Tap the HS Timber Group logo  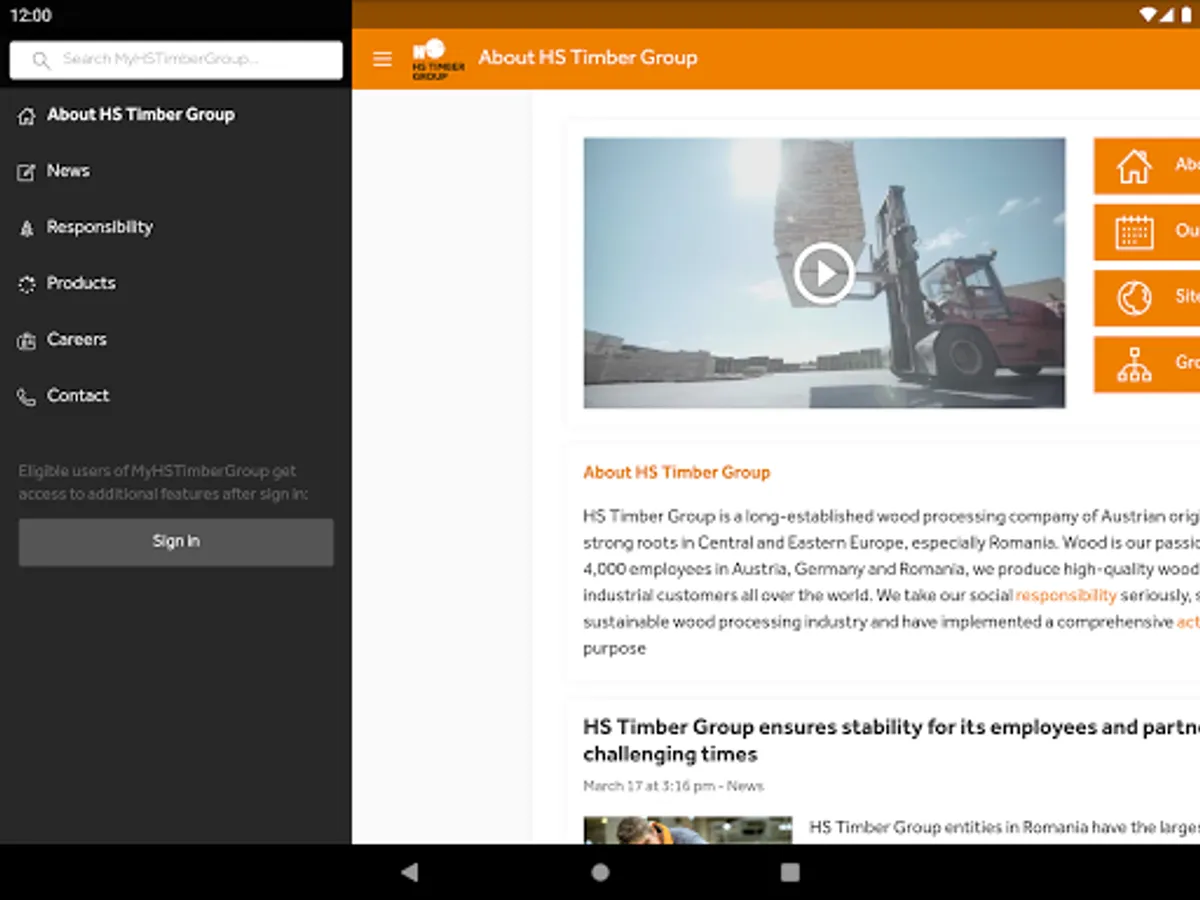click(438, 59)
